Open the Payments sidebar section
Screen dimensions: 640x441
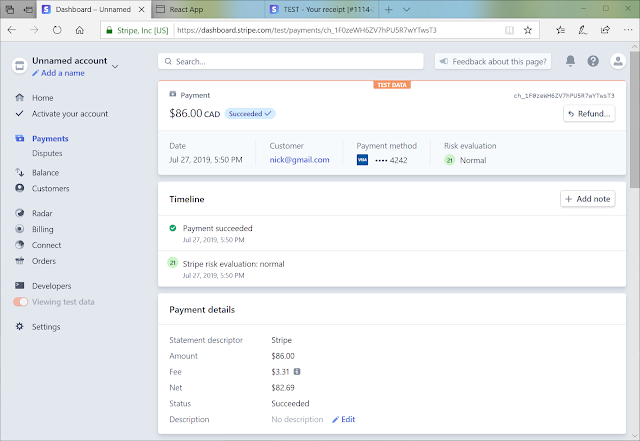click(50, 138)
